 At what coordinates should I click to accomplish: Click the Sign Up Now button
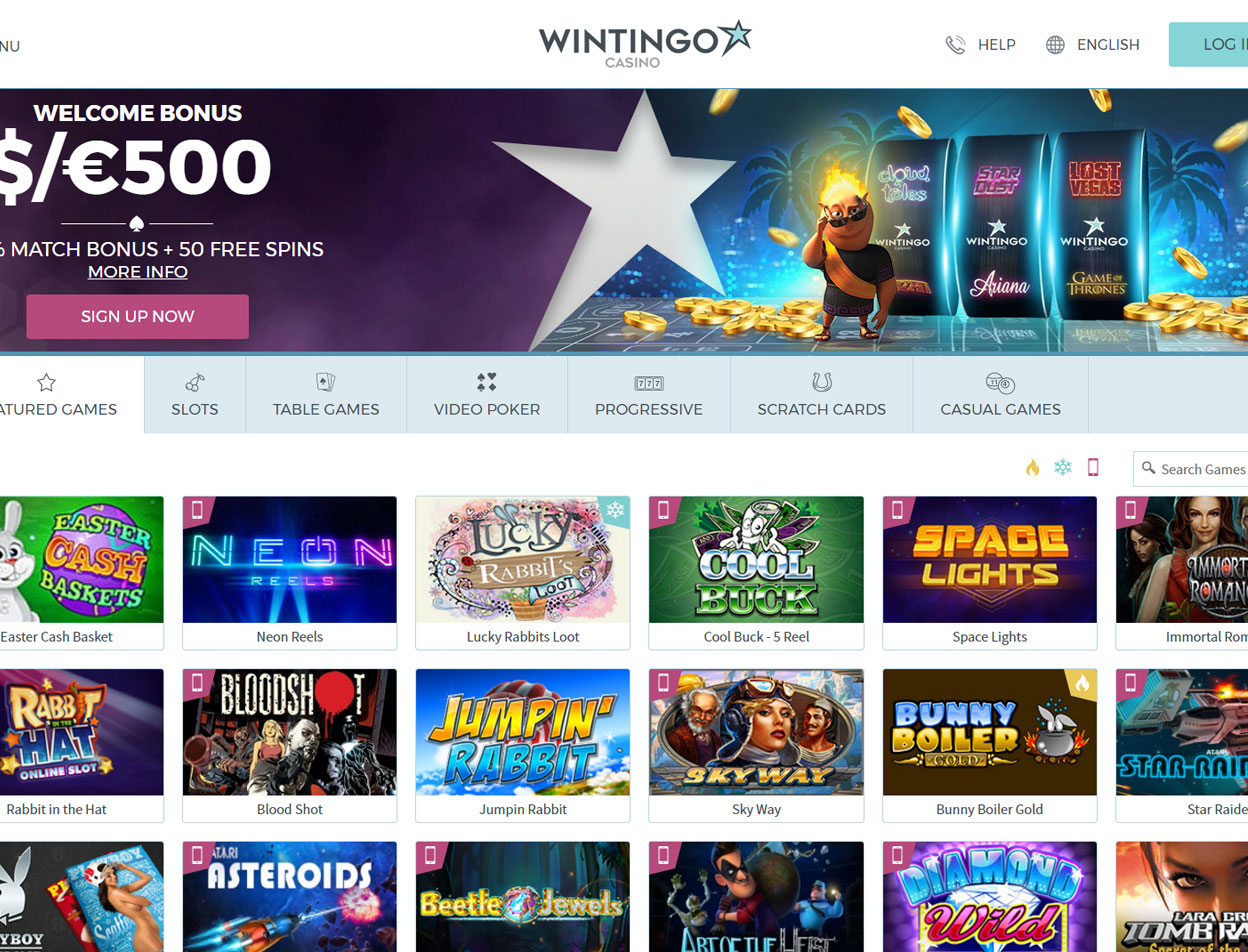click(137, 316)
